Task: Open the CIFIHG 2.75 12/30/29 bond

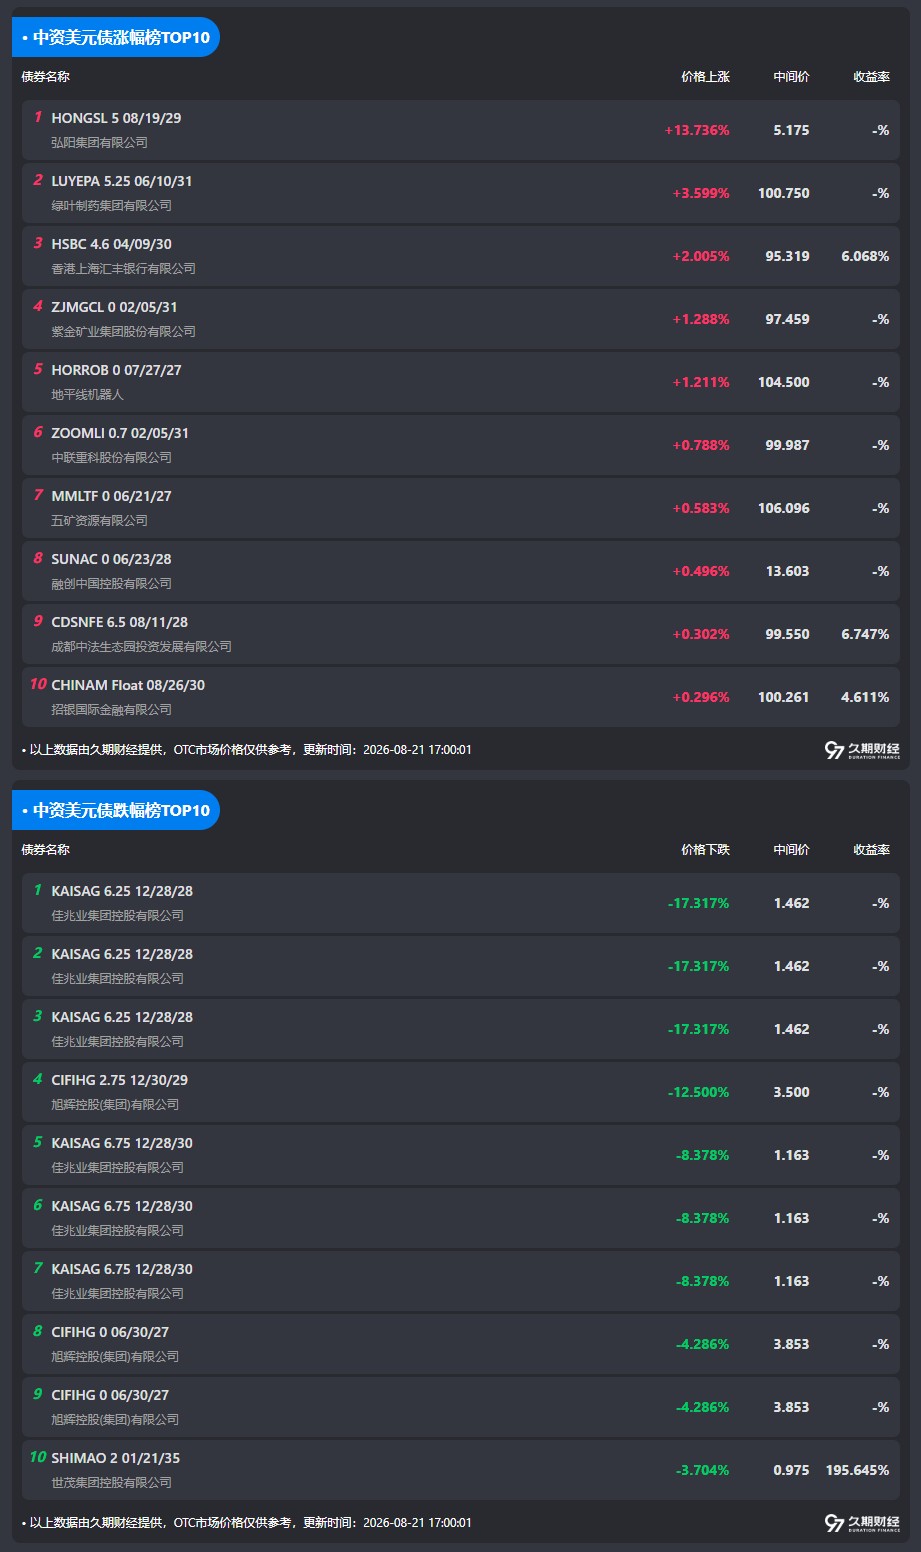Action: [119, 1080]
